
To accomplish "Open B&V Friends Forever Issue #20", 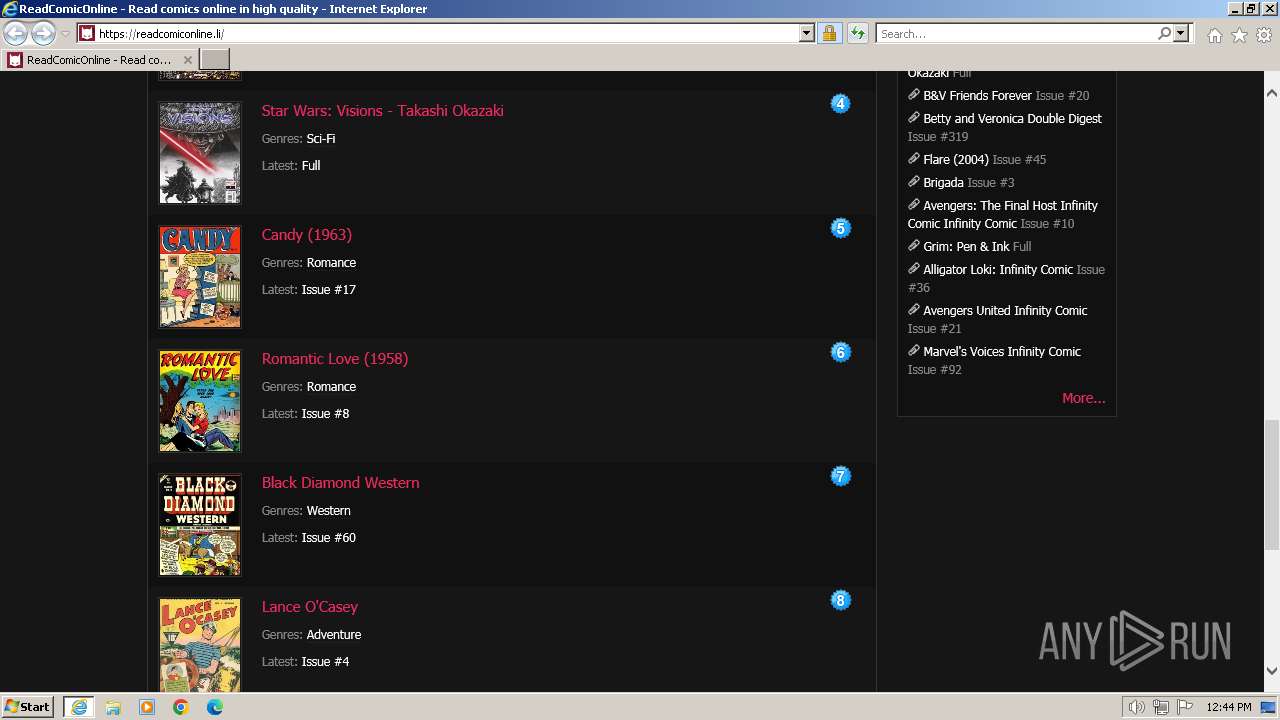I will click(1006, 96).
